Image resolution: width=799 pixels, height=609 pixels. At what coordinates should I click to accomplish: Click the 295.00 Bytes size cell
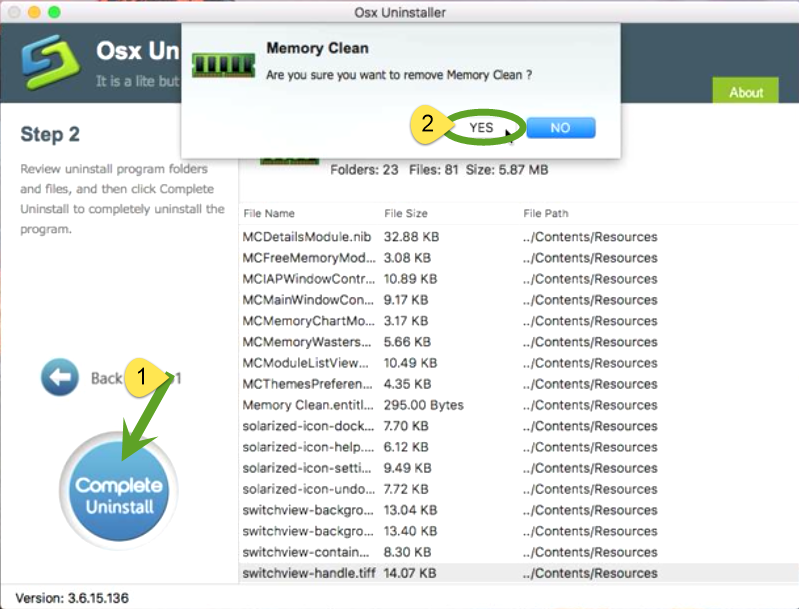(423, 405)
